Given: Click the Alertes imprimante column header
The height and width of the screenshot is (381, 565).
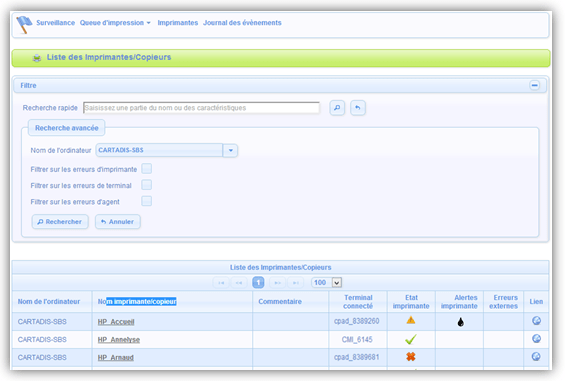Looking at the screenshot, I should (459, 302).
